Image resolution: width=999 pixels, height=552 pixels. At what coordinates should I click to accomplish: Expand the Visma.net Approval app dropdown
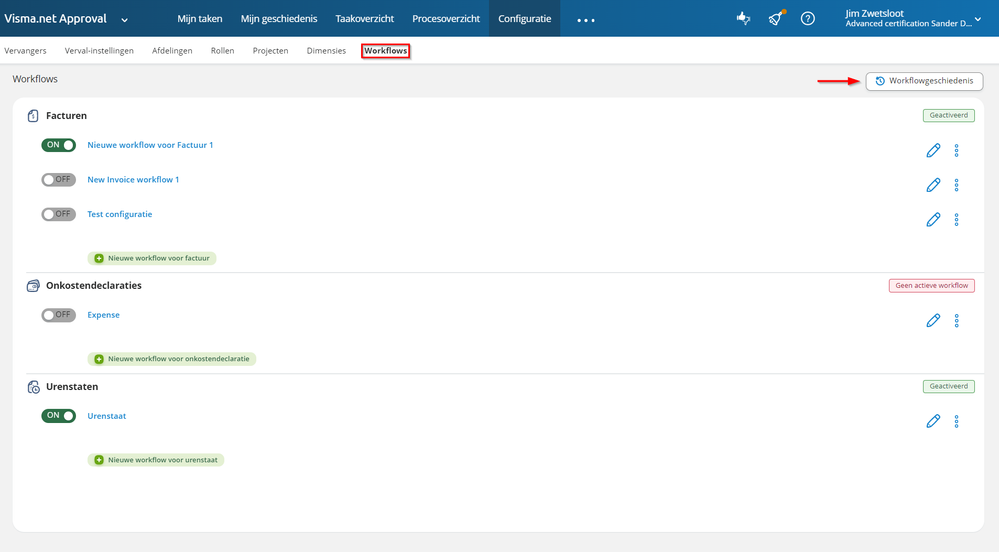(124, 20)
